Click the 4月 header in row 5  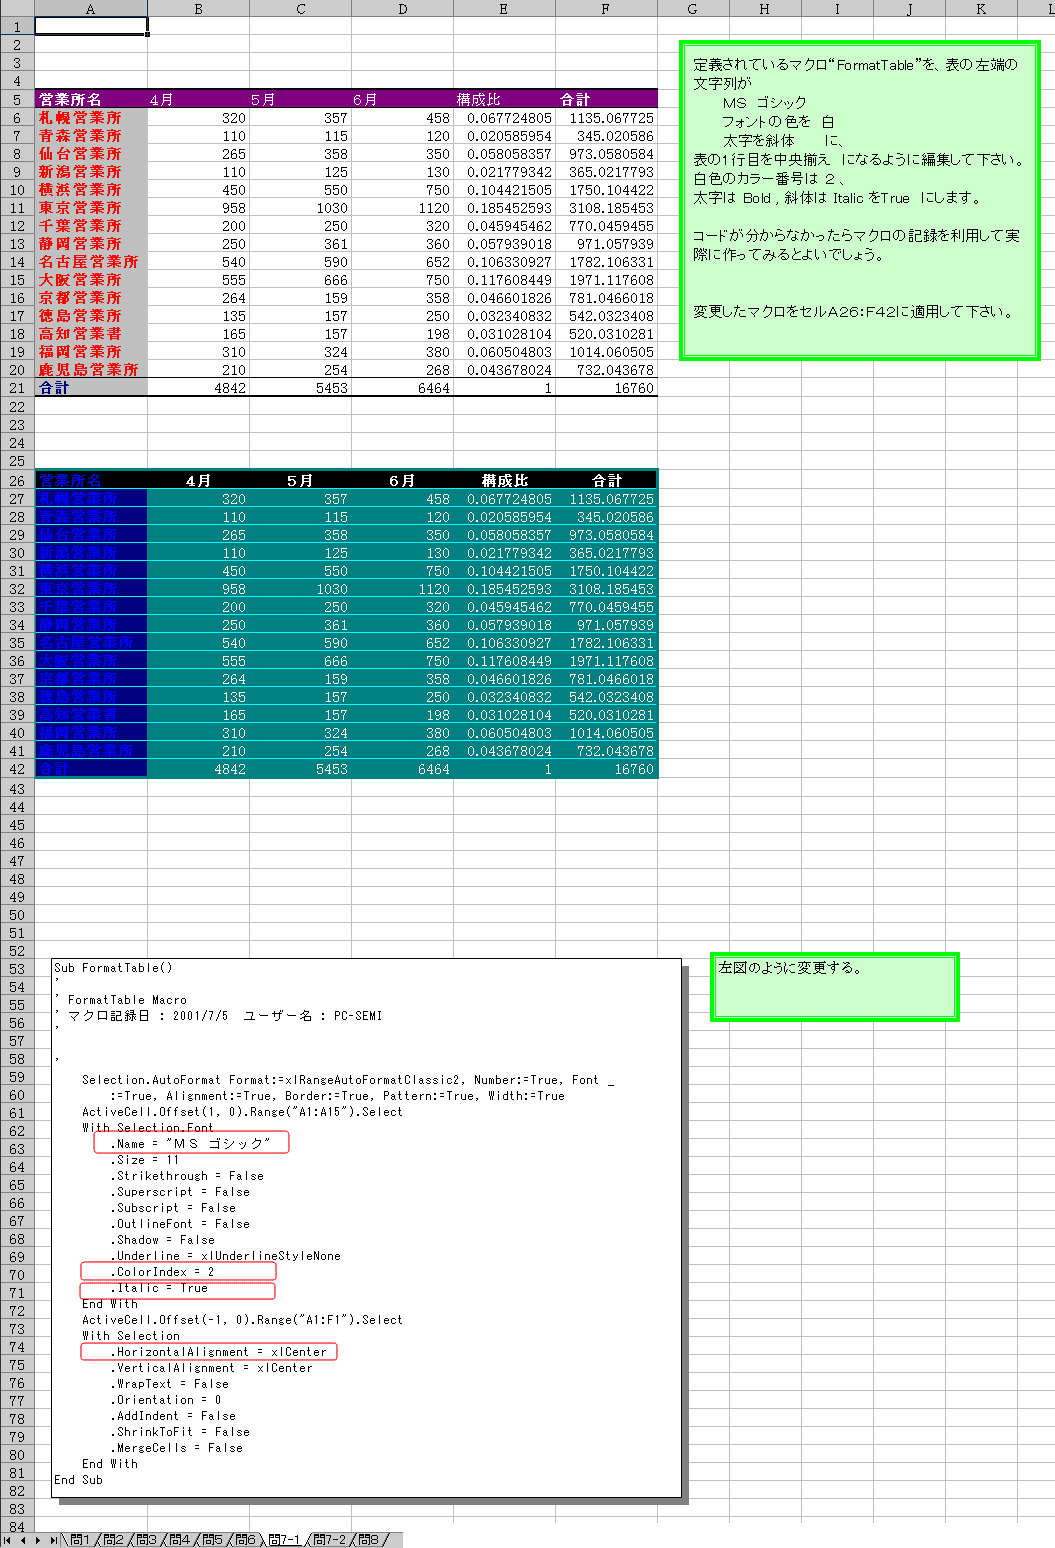[x=198, y=99]
